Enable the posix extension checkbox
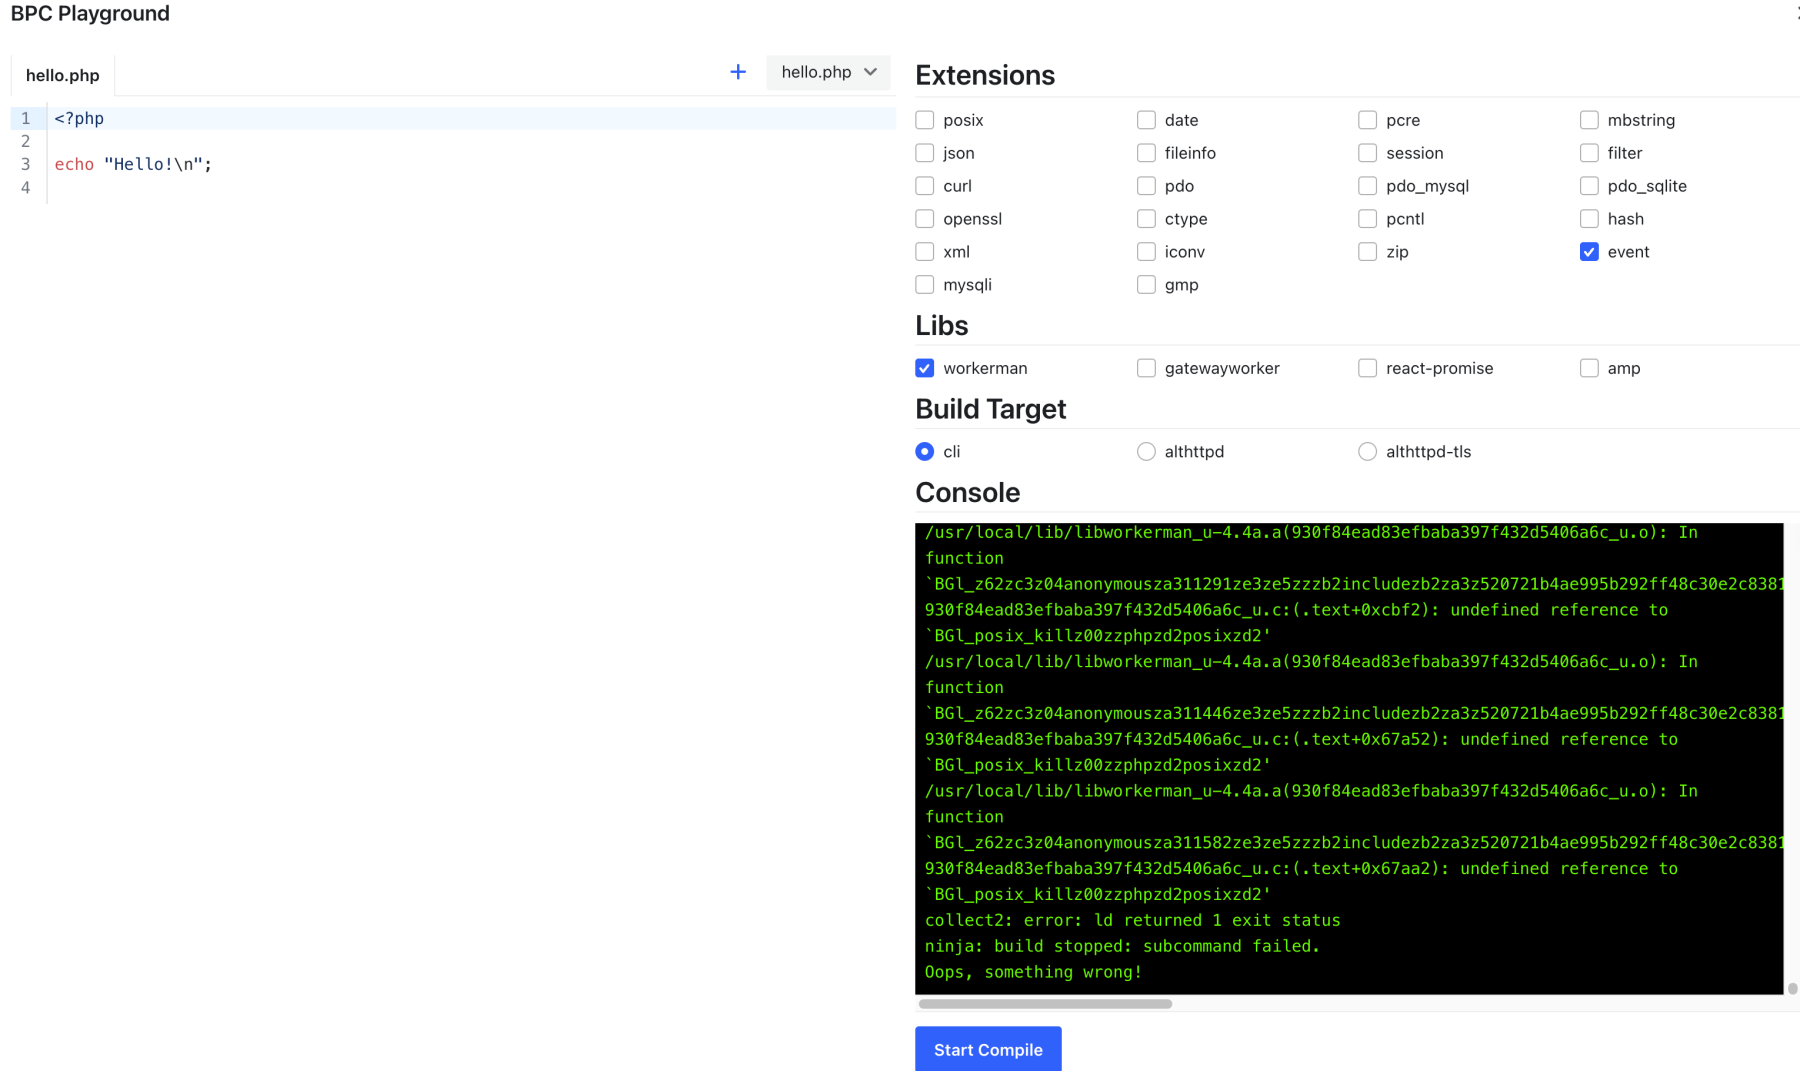1800x1071 pixels. (x=925, y=120)
